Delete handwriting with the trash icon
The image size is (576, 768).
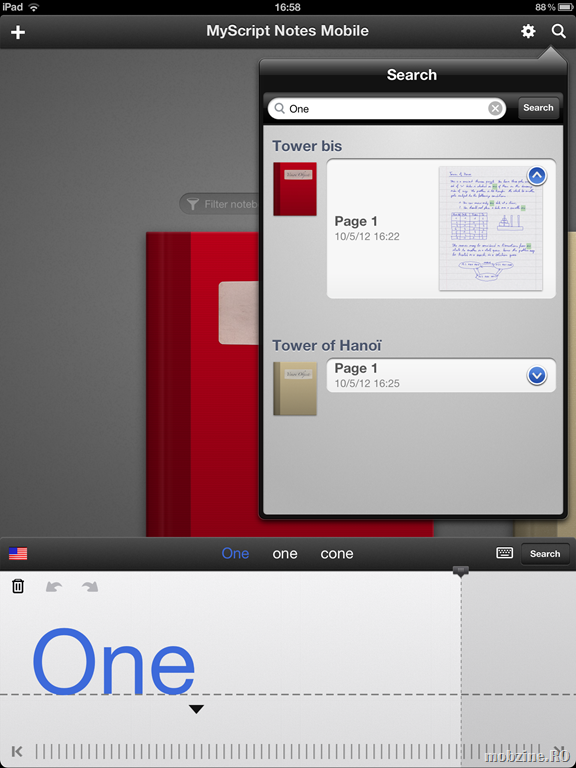[x=18, y=586]
